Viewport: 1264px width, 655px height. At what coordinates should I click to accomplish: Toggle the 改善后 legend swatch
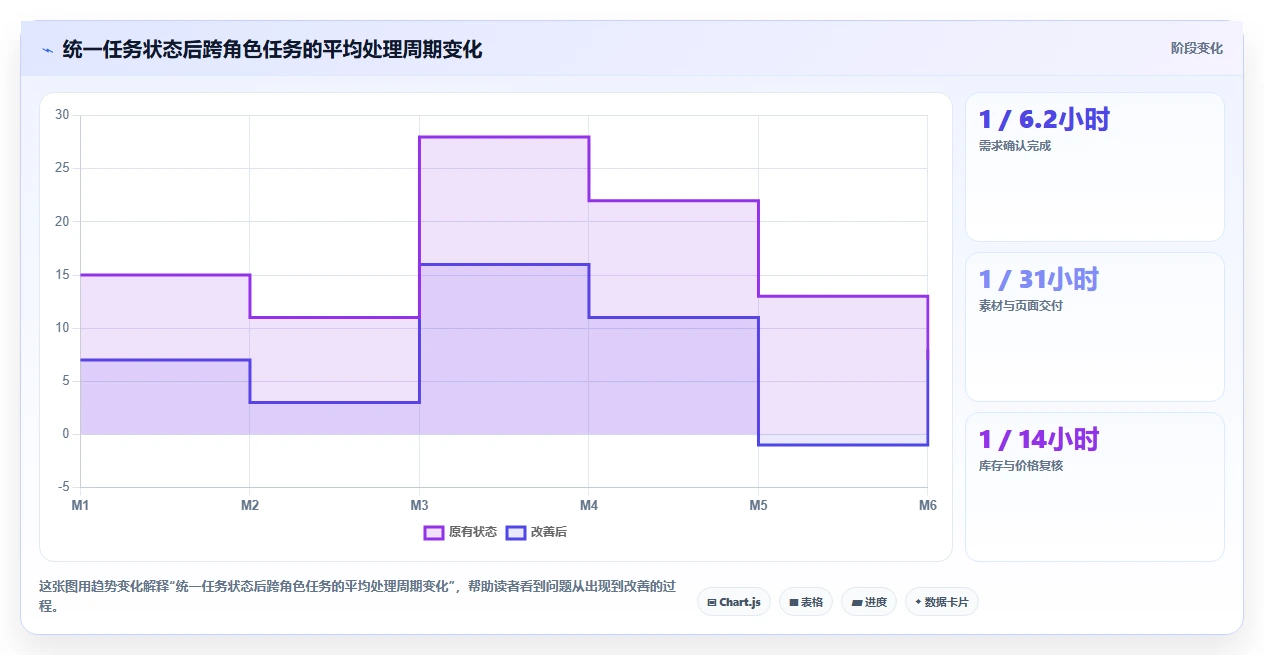tap(516, 532)
